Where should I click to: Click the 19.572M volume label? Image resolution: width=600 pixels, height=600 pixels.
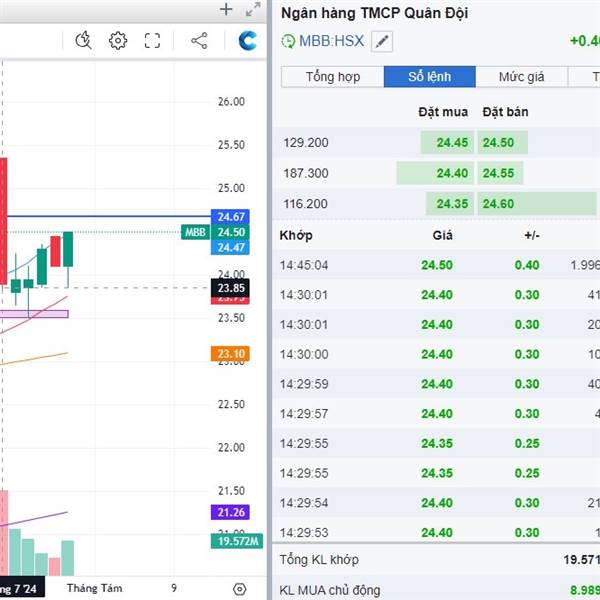click(237, 541)
